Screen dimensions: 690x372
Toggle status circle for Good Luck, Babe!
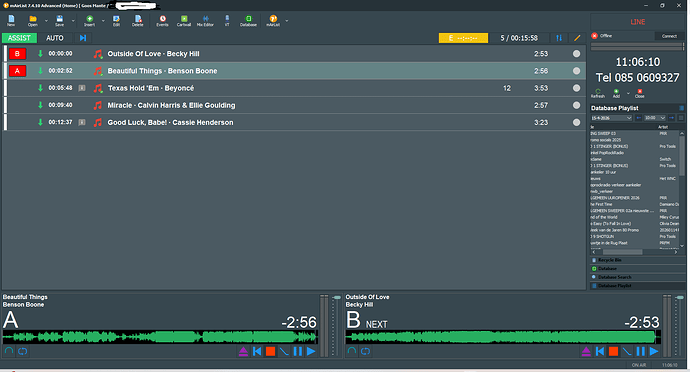(576, 122)
